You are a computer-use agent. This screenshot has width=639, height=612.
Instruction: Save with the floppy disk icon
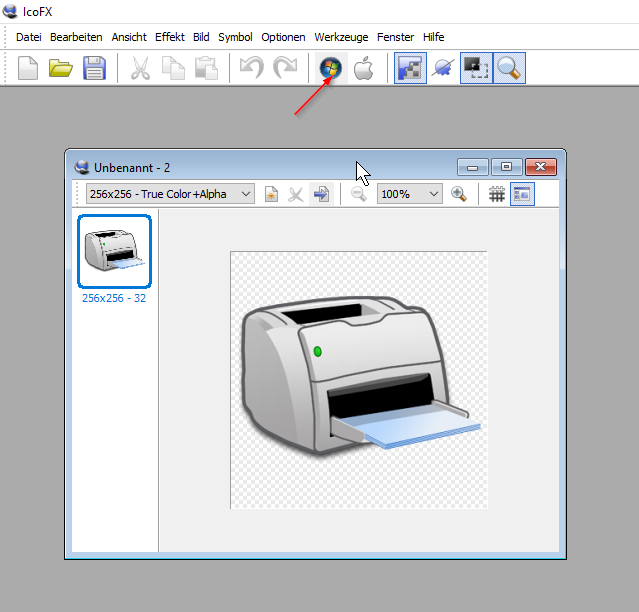click(x=94, y=69)
